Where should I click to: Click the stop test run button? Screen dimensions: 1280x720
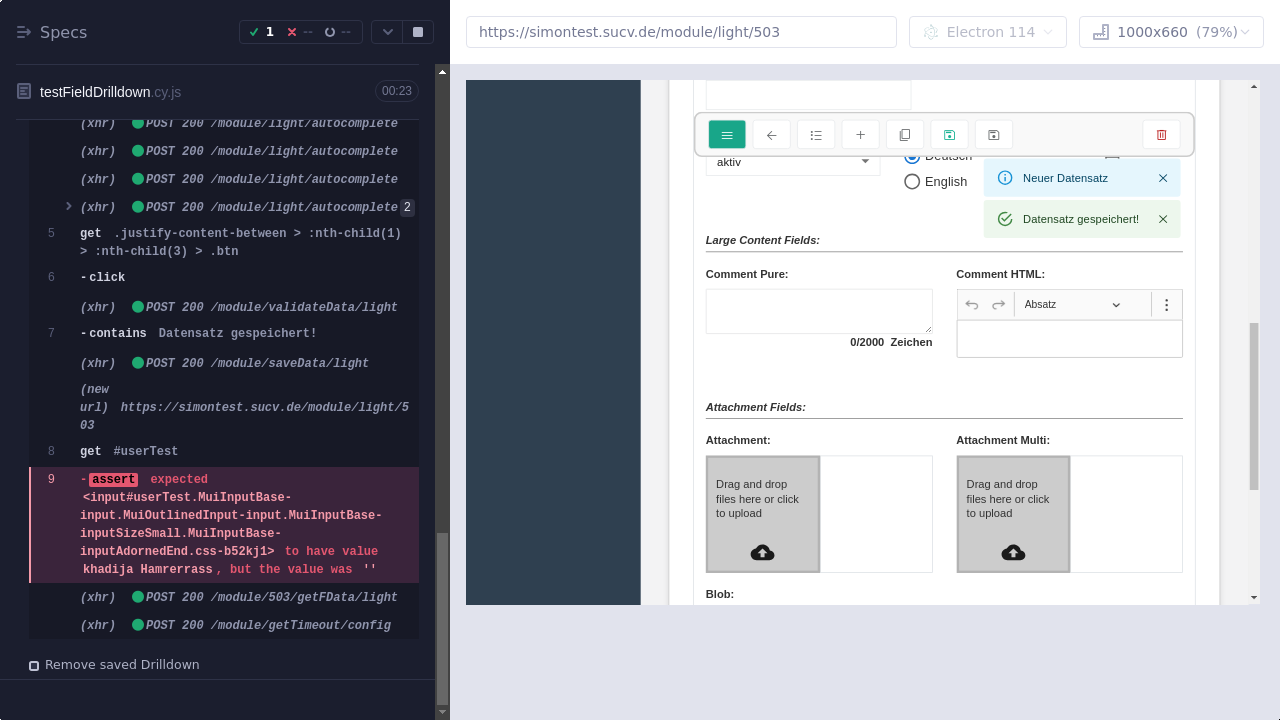click(418, 32)
